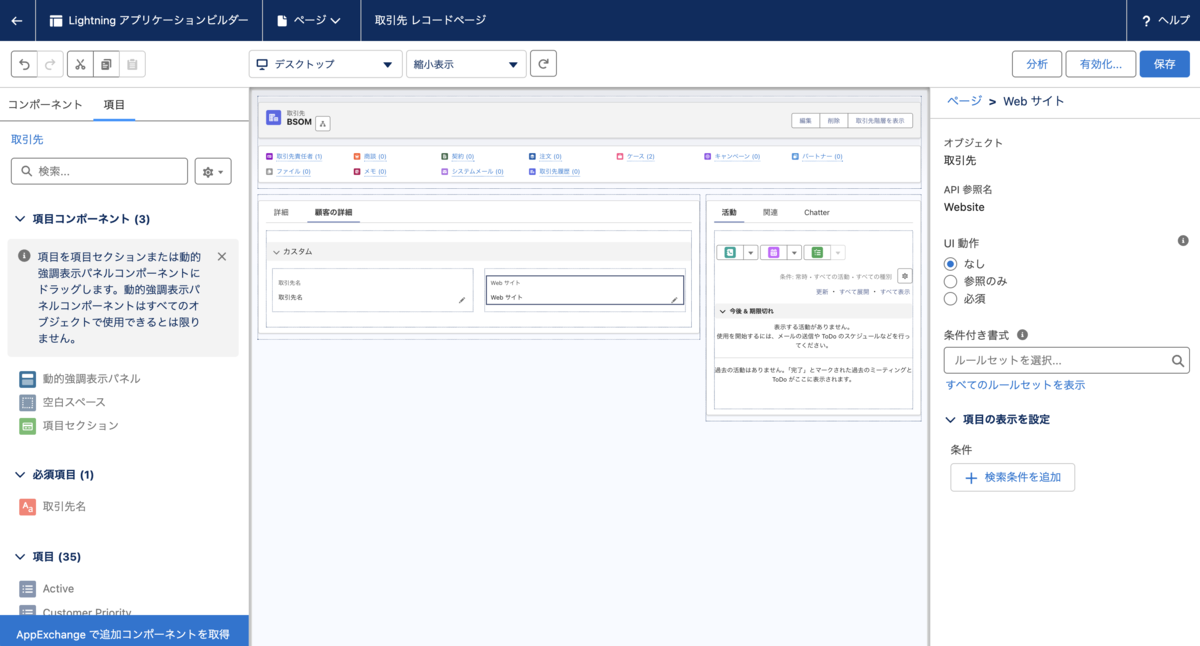The image size is (1200, 646).
Task: Click the ページ breadcrumb link
Action: click(964, 101)
